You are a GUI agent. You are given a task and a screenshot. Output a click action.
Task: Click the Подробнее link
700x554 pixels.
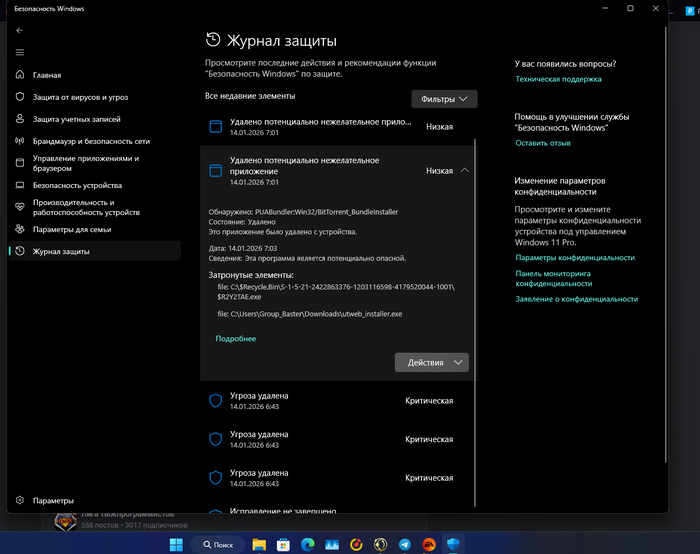[x=235, y=339]
